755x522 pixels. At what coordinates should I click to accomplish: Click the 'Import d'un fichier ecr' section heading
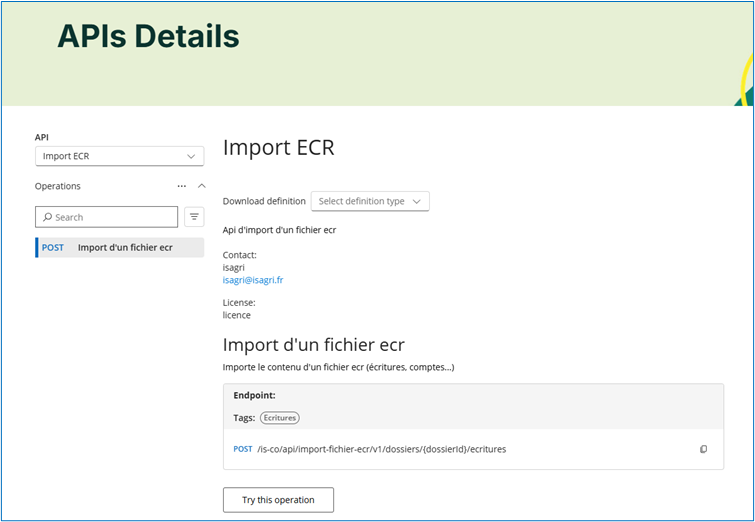point(313,345)
